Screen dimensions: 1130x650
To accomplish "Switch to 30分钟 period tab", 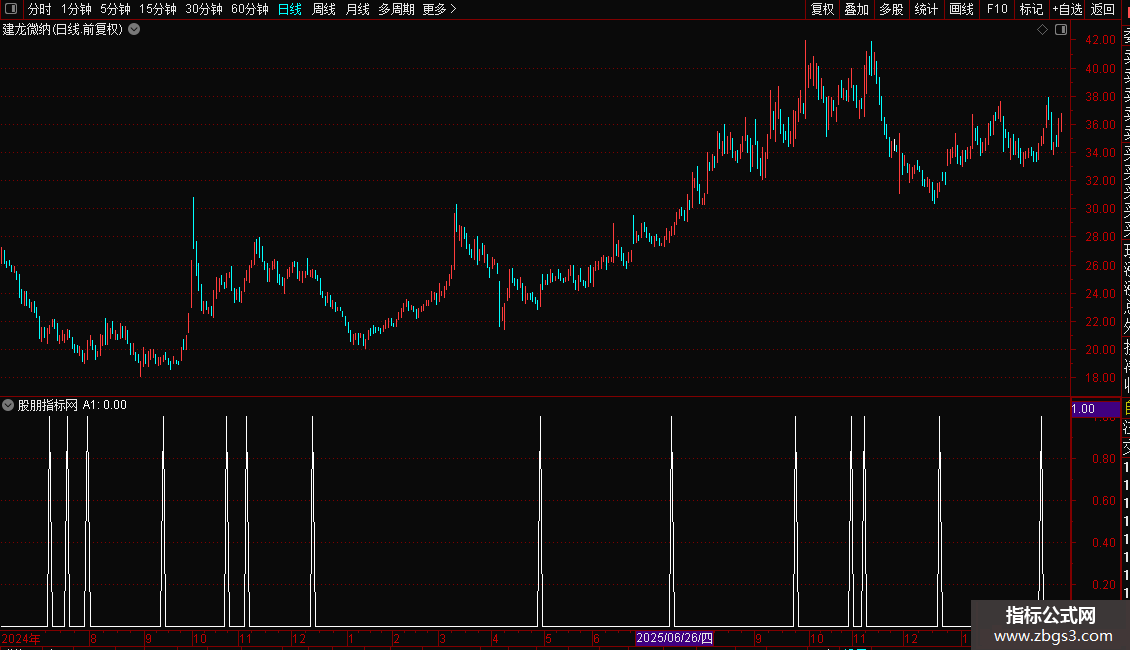I will click(204, 9).
